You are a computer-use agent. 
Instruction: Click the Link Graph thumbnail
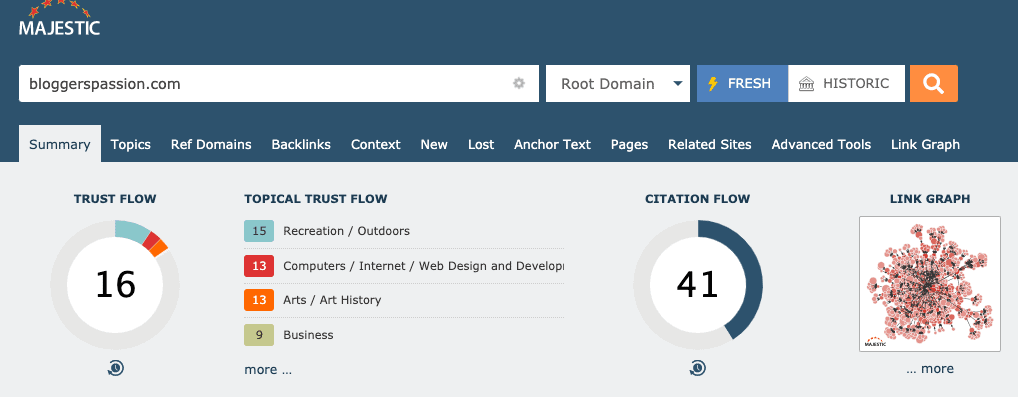(x=930, y=284)
